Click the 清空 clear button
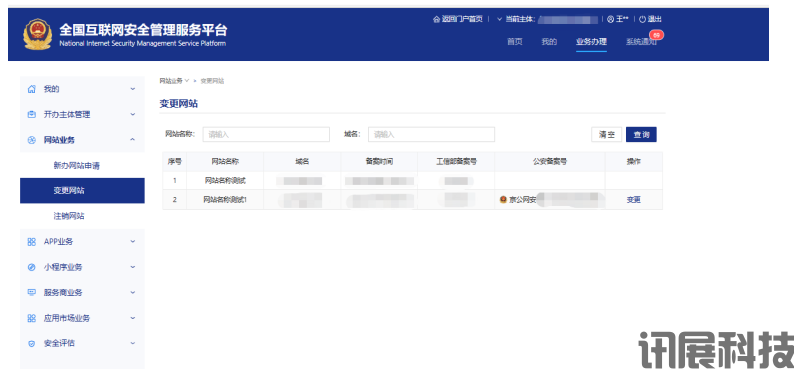 (607, 135)
